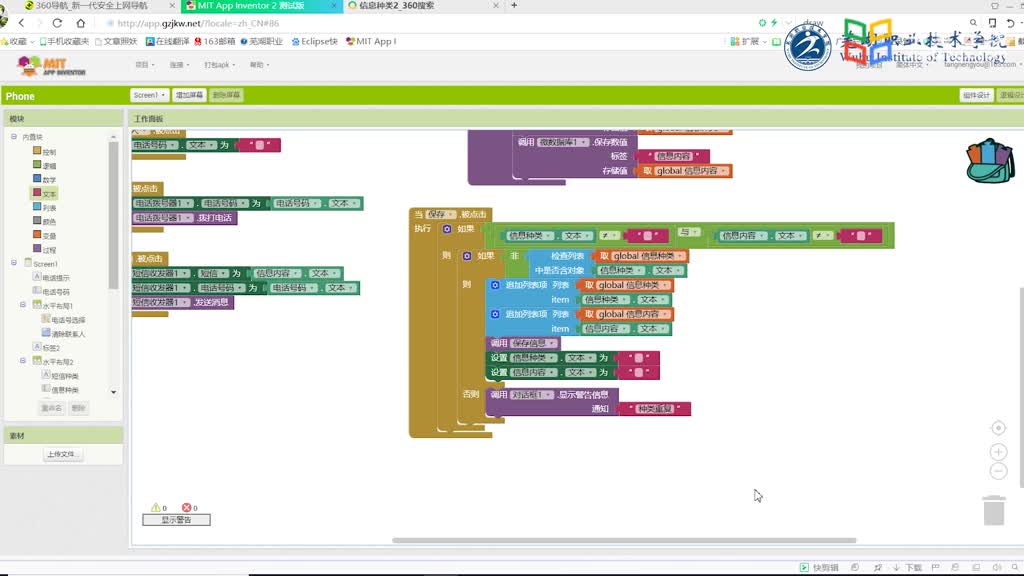Open the 项目 menu
The width and height of the screenshot is (1024, 576).
pos(144,65)
